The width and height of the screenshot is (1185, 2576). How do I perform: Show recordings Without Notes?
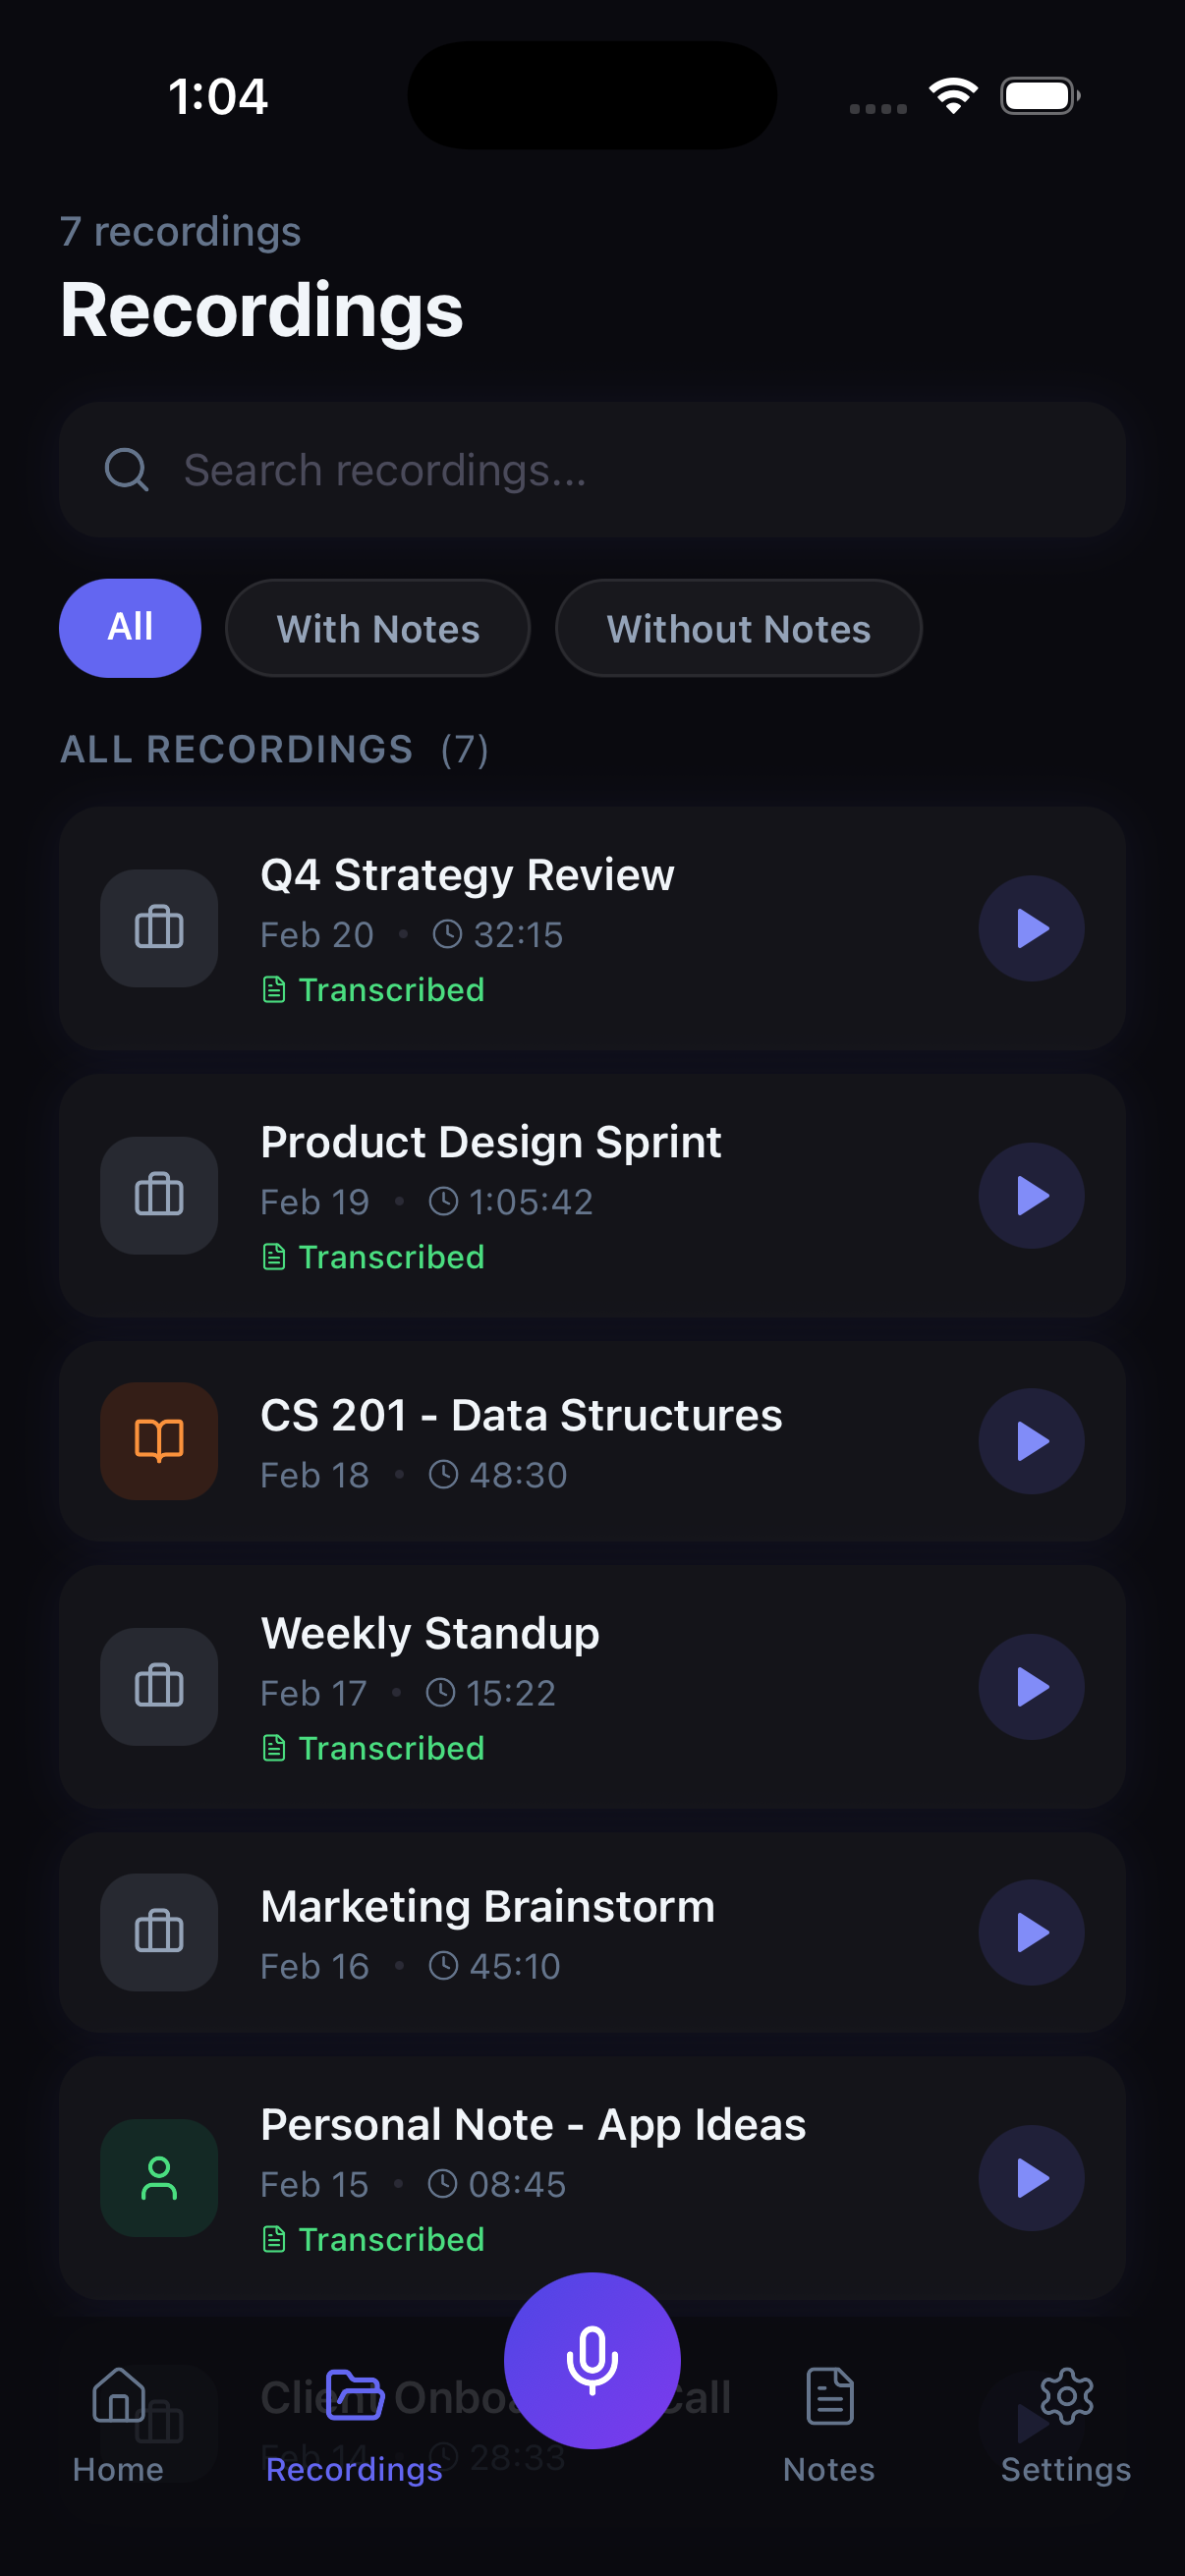(738, 628)
